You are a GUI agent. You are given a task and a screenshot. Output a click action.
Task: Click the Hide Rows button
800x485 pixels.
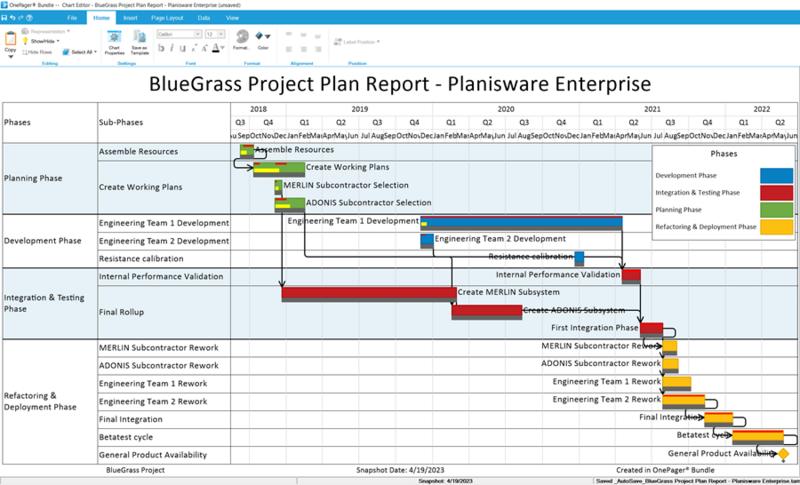click(37, 52)
